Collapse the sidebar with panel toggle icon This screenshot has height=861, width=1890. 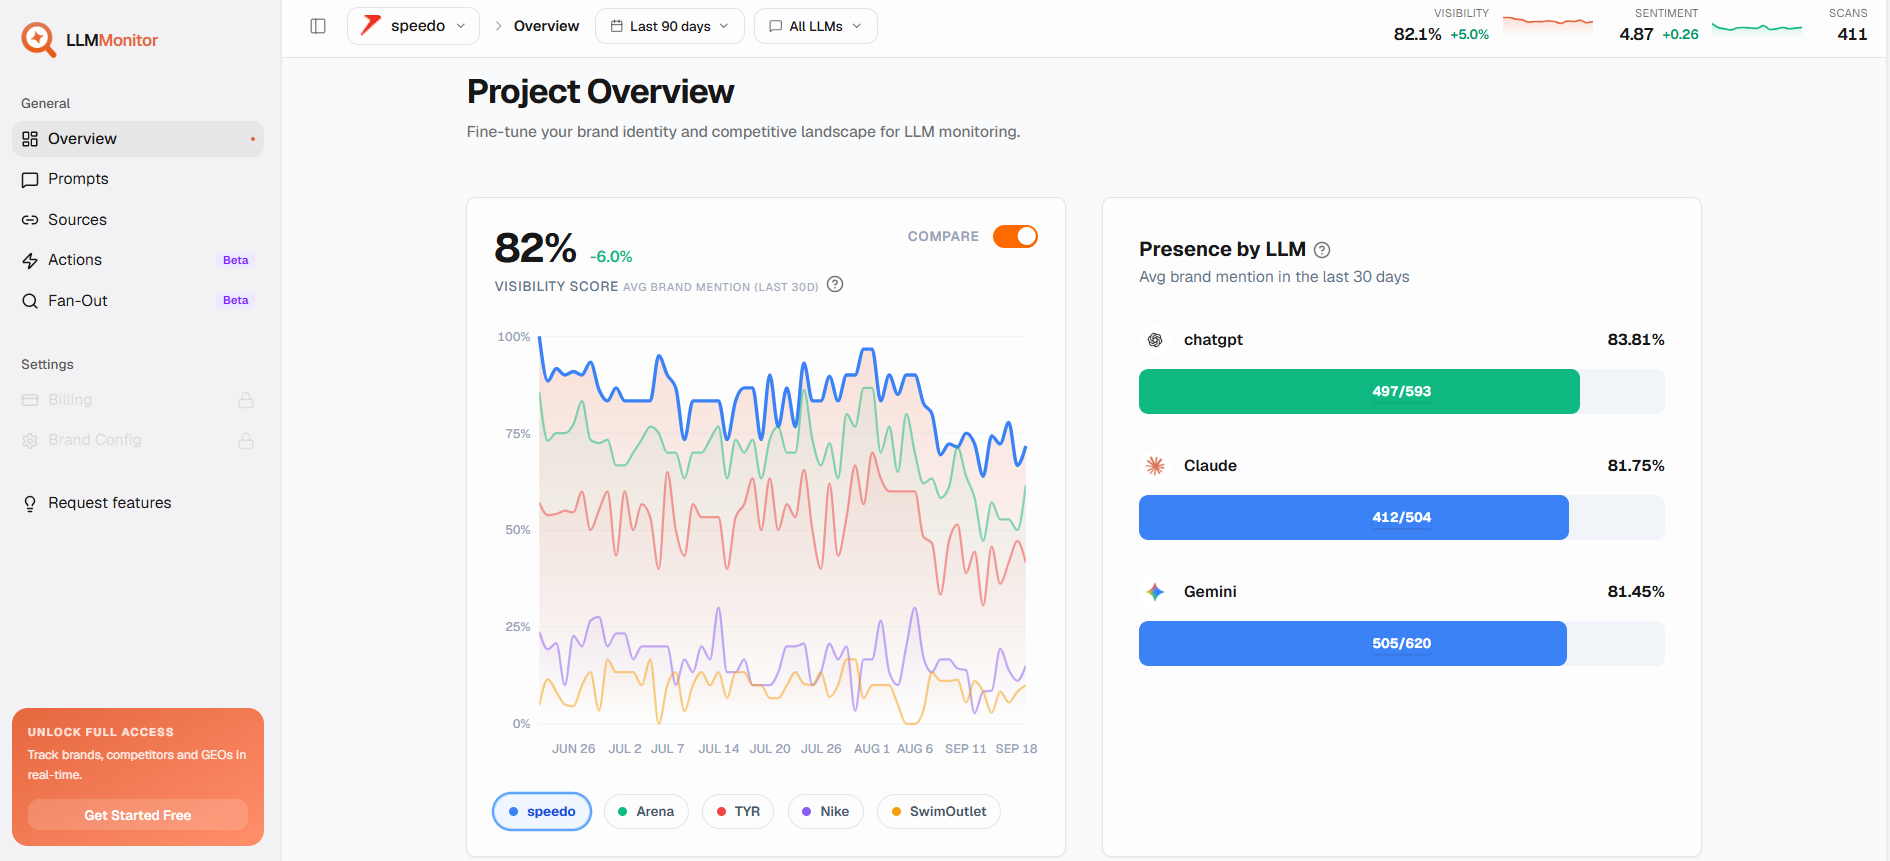tap(318, 26)
